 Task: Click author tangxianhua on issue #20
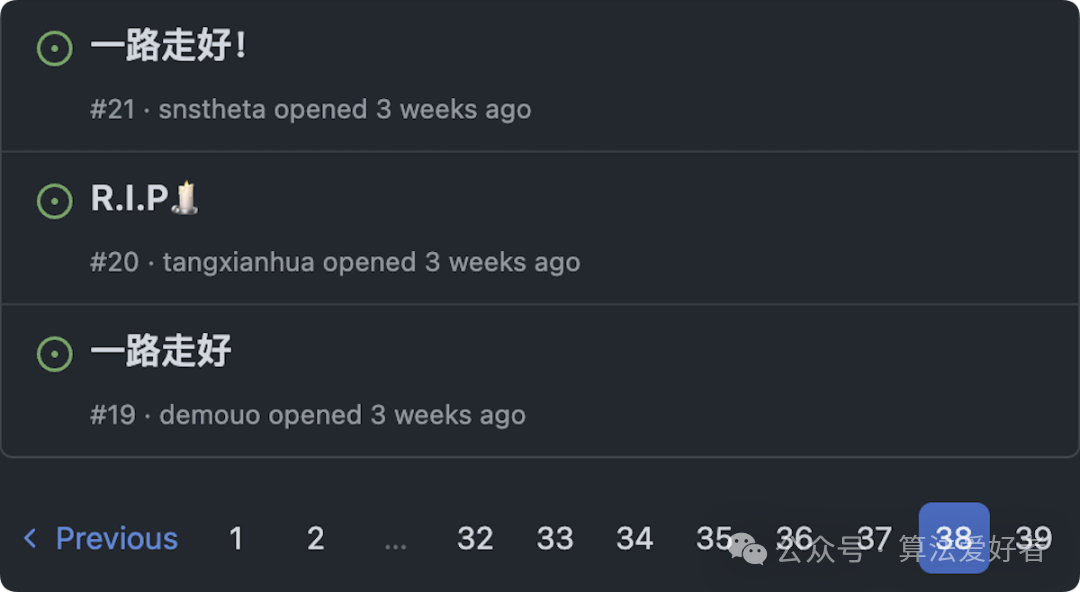point(245,262)
